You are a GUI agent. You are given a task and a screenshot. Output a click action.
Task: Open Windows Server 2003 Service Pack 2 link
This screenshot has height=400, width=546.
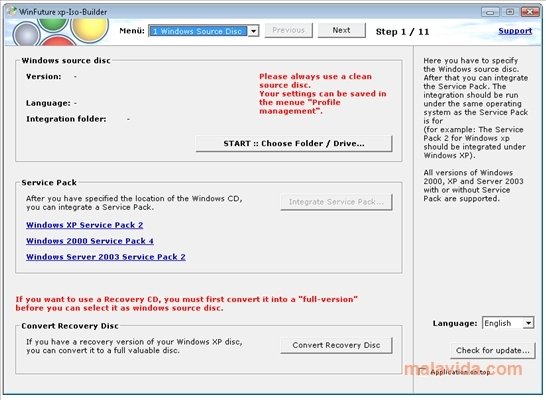point(106,257)
